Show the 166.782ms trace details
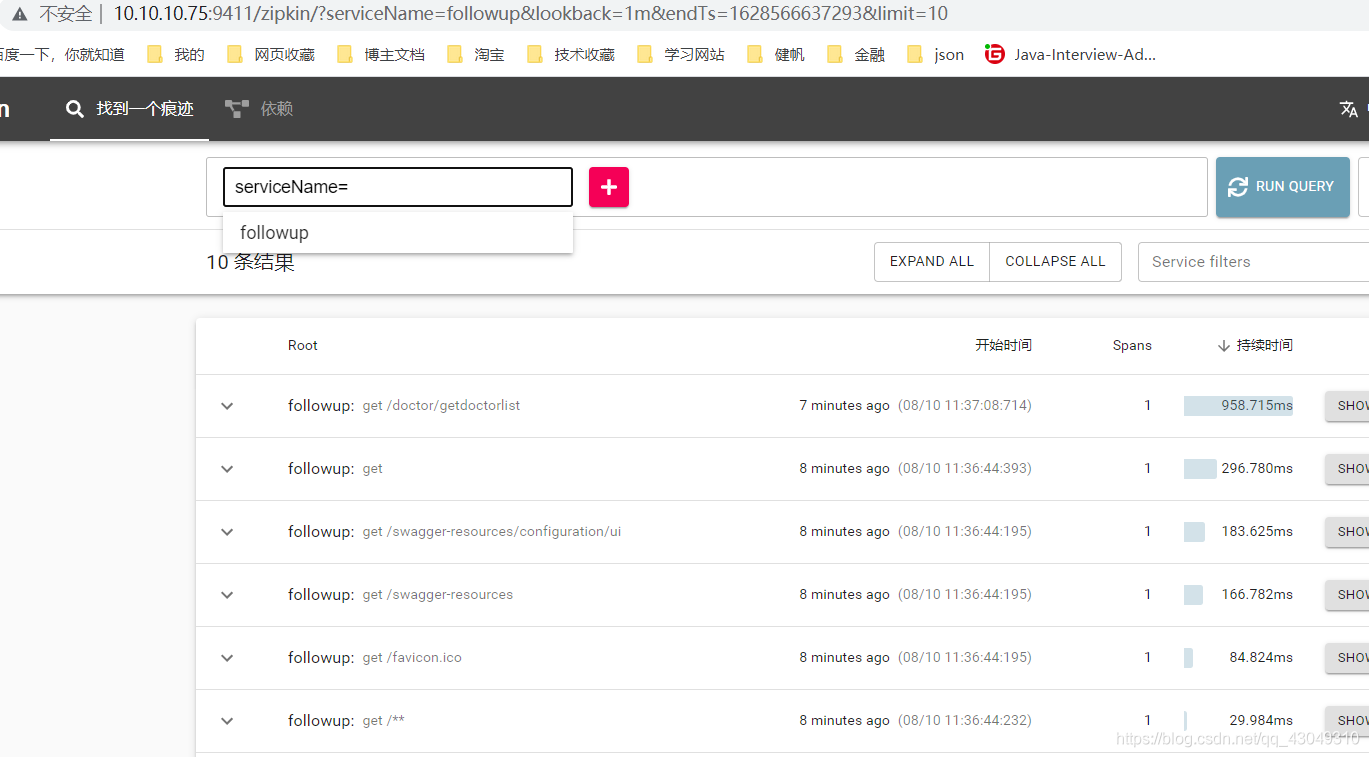The width and height of the screenshot is (1369, 757). pos(1347,595)
